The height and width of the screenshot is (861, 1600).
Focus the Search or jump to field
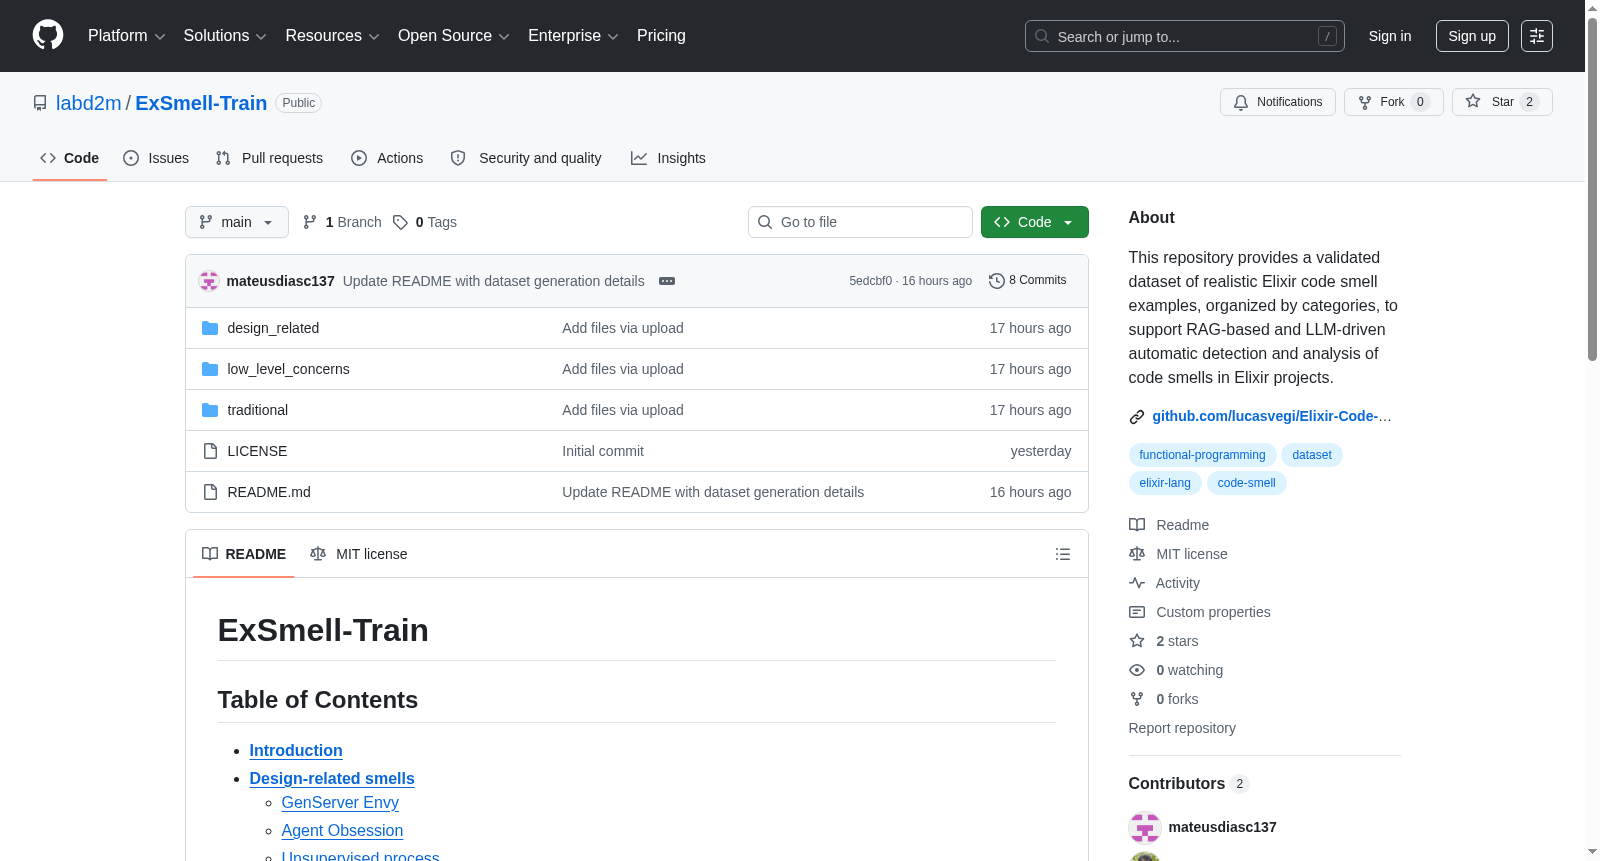(x=1185, y=36)
